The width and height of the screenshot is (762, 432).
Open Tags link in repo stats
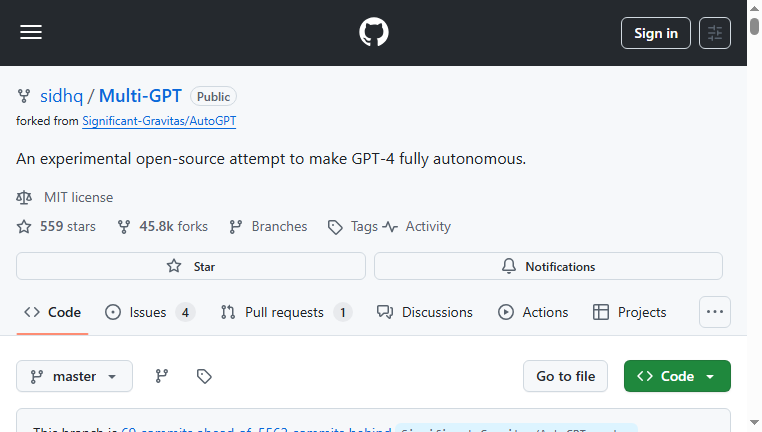click(353, 226)
